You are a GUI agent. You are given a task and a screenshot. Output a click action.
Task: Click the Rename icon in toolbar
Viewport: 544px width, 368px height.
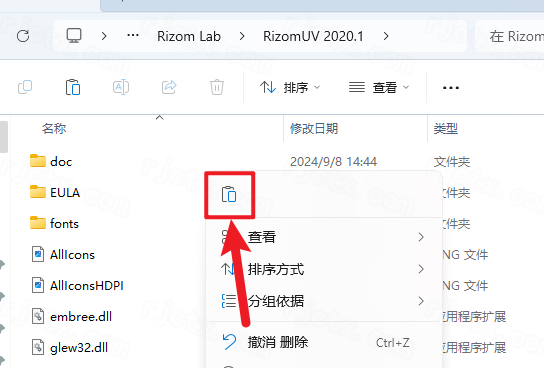[x=121, y=87]
